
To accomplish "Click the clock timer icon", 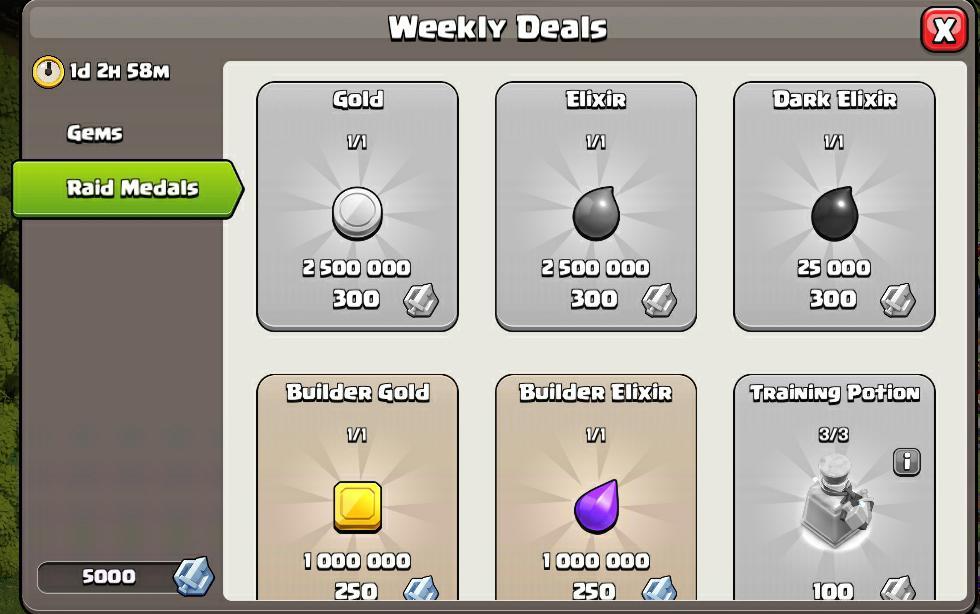I will [48, 71].
